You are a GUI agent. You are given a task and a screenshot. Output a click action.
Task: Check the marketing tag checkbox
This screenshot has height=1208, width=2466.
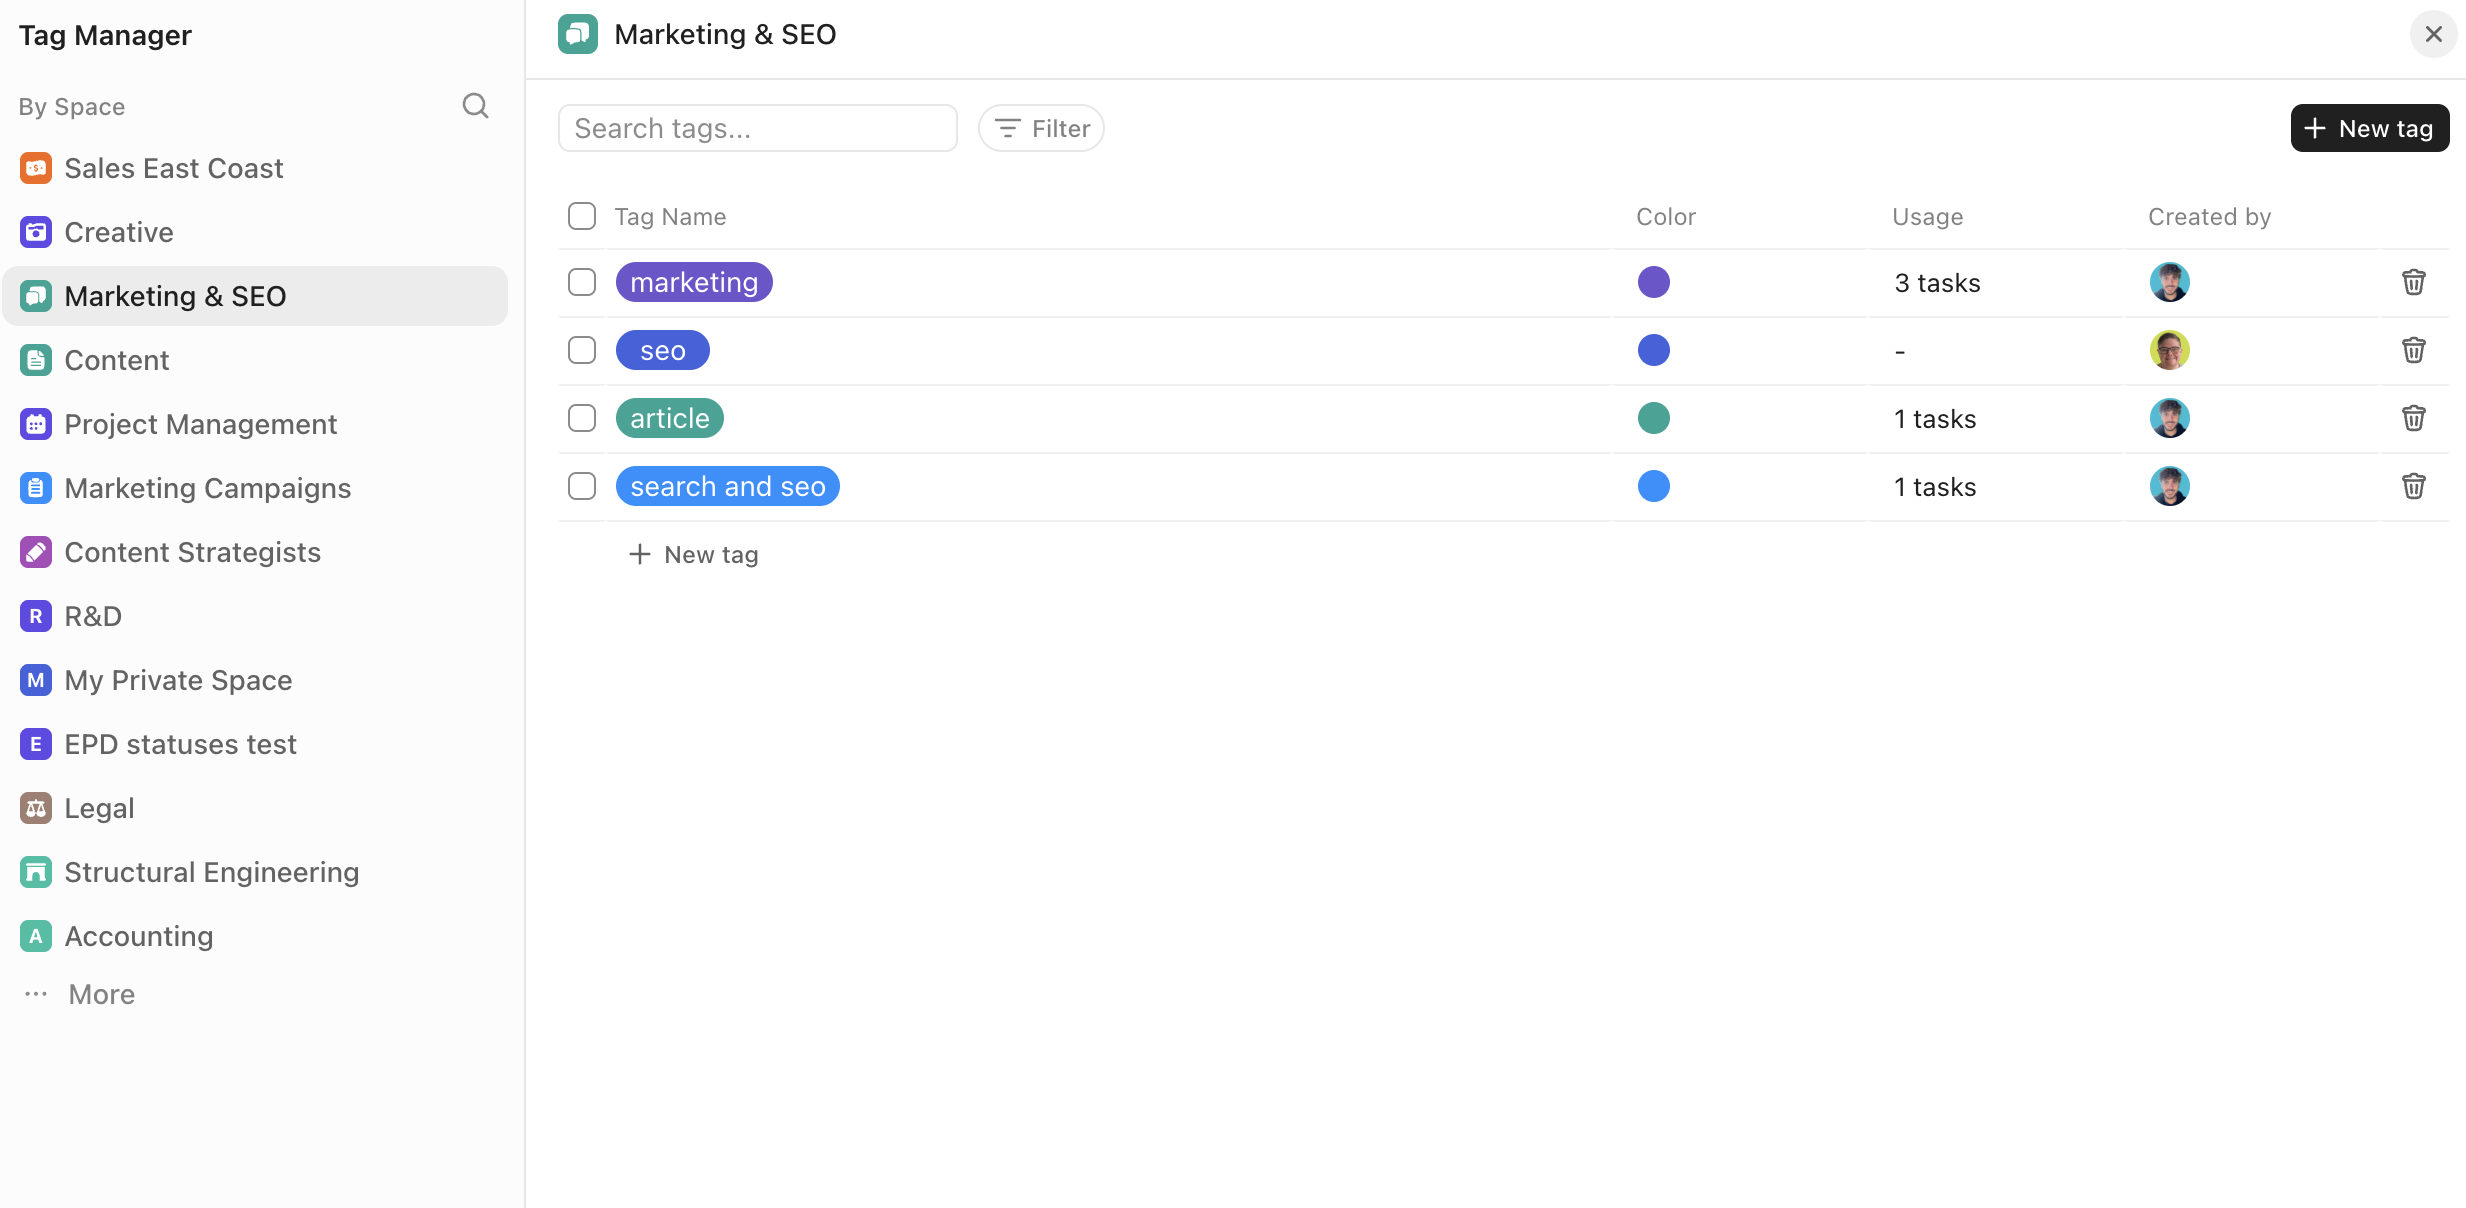(x=582, y=282)
